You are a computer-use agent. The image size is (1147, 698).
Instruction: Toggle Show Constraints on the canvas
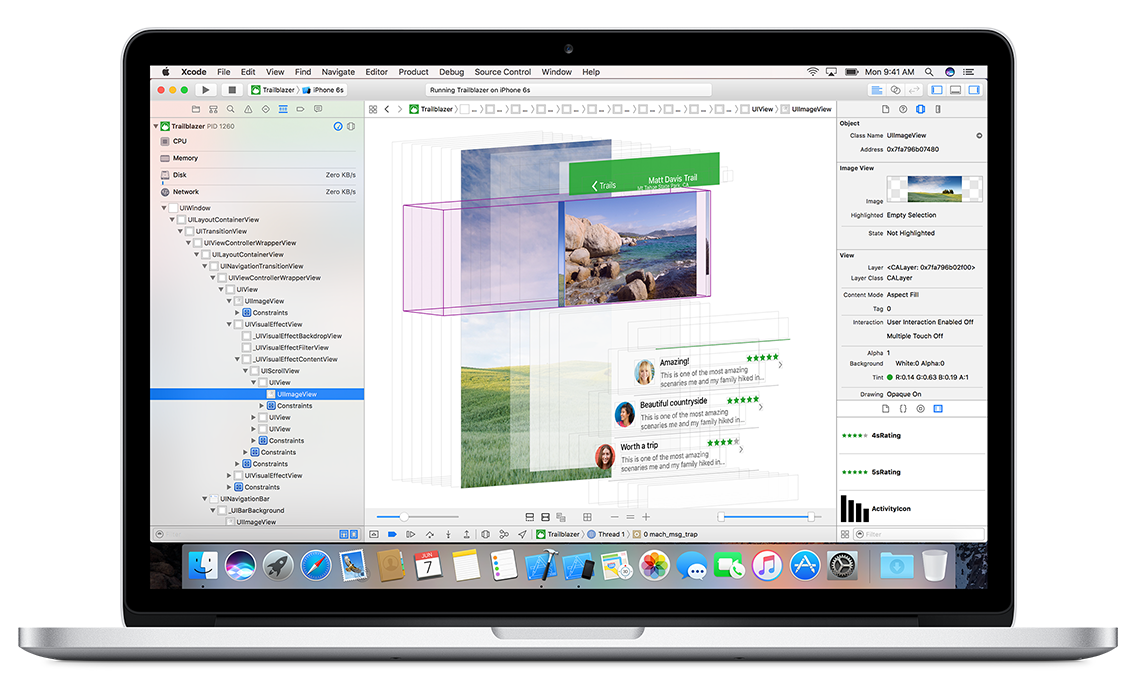point(545,517)
